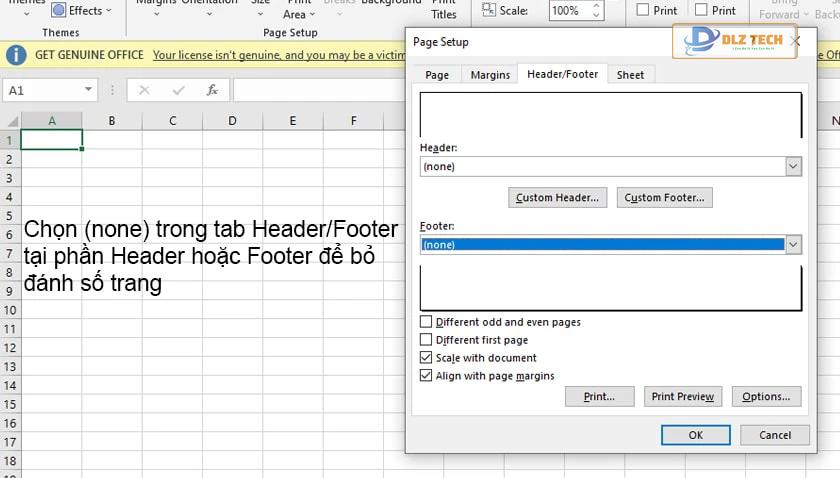Click the Footer preview box

(611, 288)
